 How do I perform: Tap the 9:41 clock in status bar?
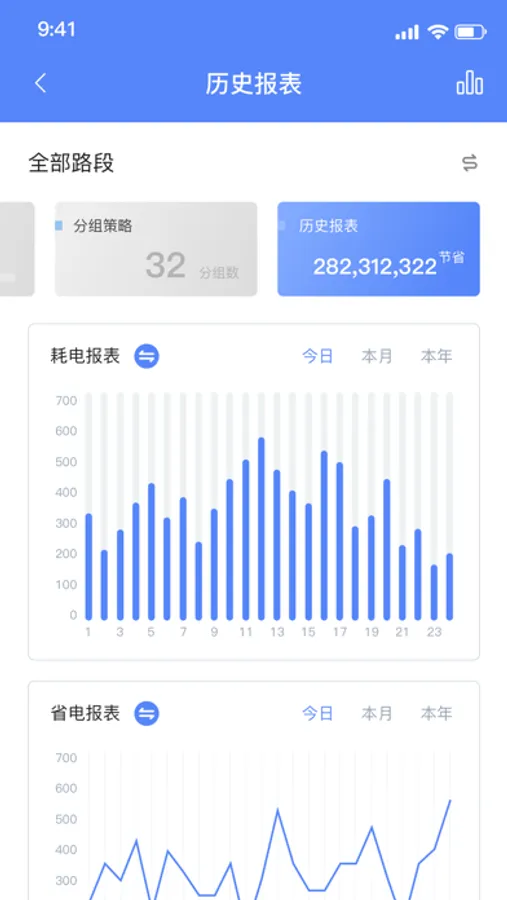(56, 30)
